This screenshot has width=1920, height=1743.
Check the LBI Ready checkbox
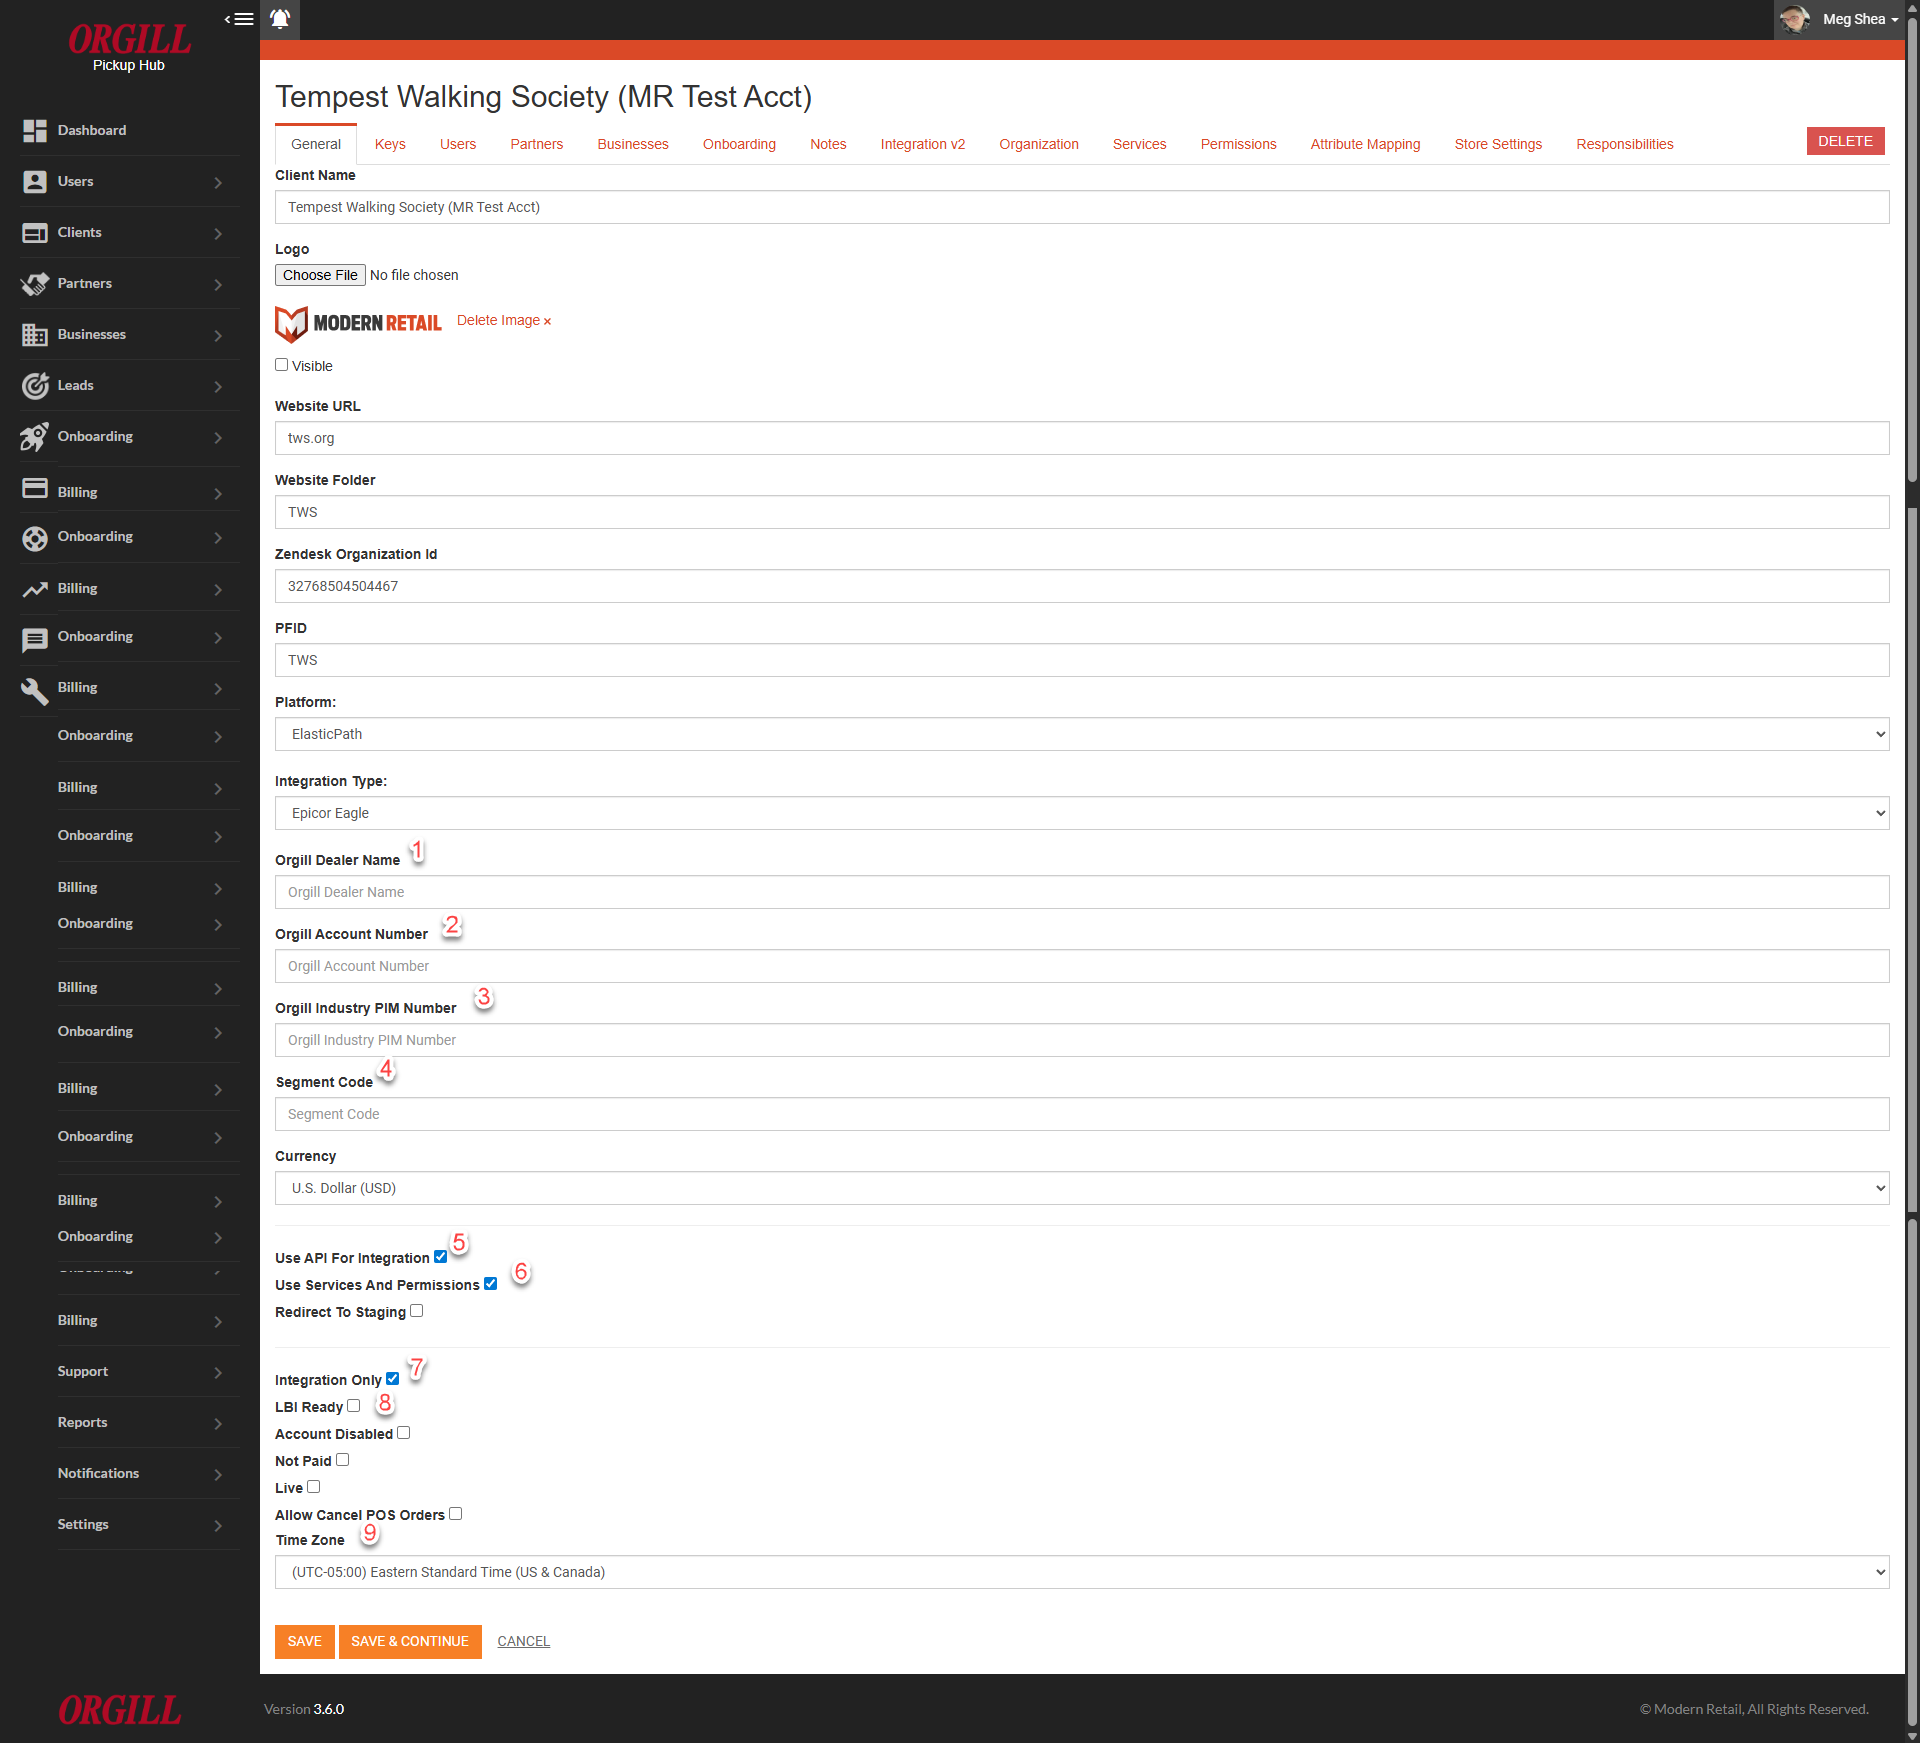[353, 1406]
